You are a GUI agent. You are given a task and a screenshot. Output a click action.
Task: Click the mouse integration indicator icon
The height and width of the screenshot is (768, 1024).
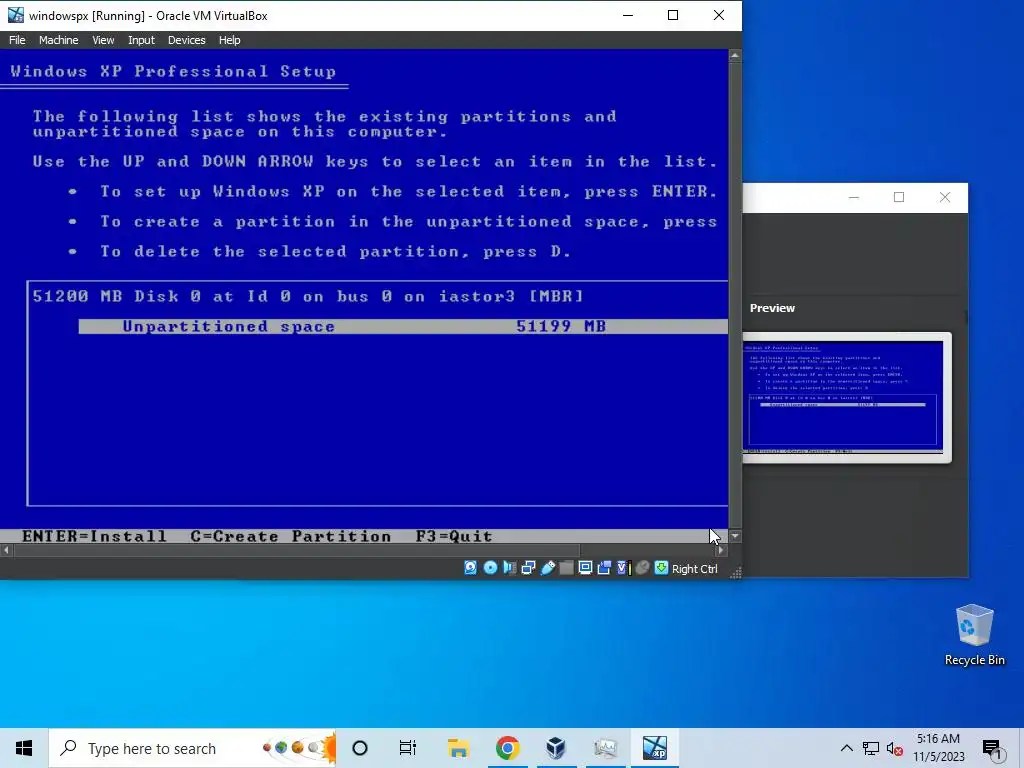point(643,568)
